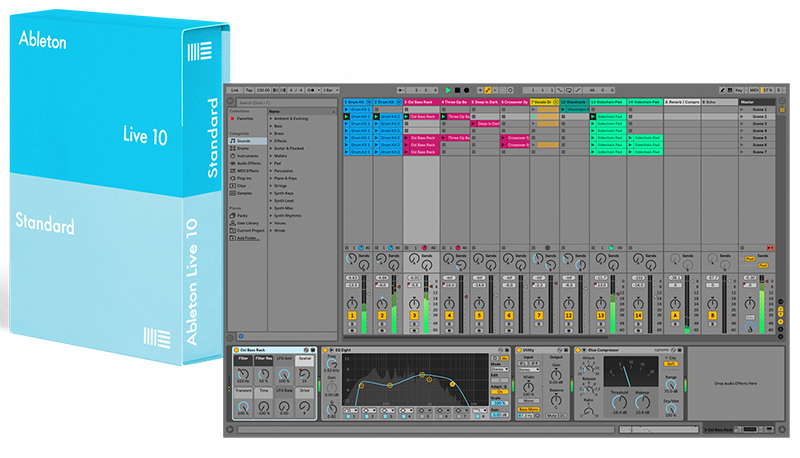
Task: Click the browser search field
Action: click(286, 103)
